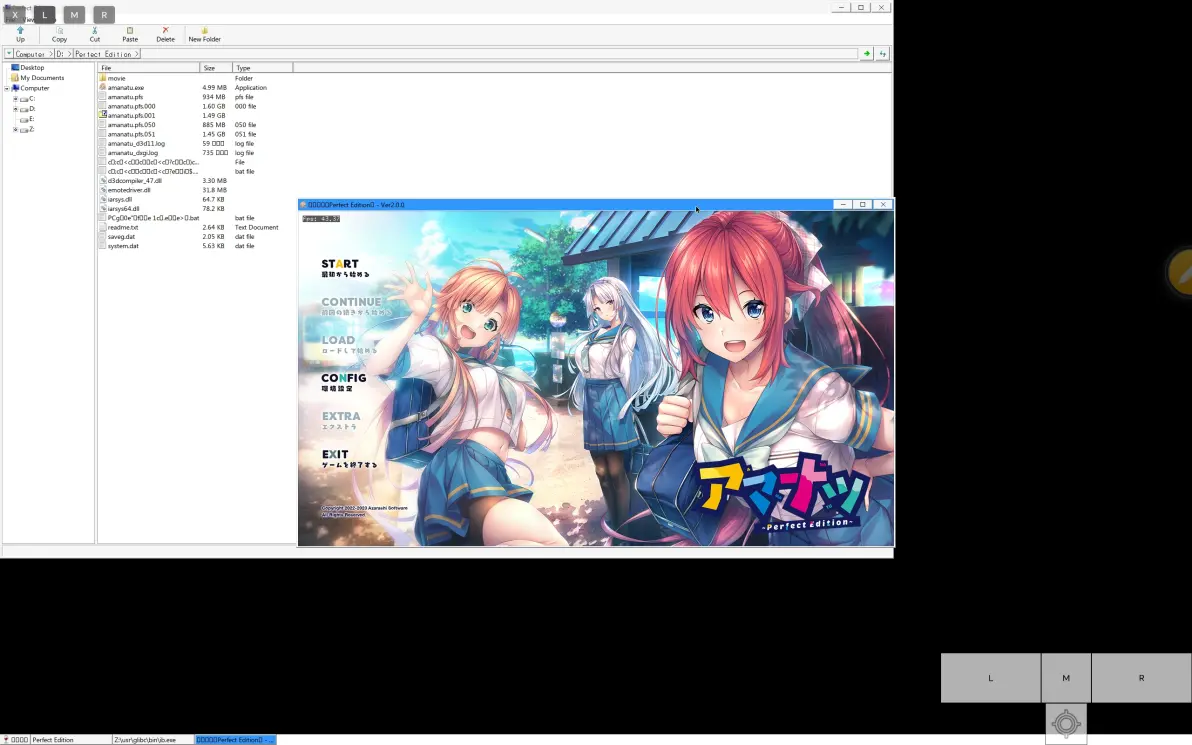The height and width of the screenshot is (745, 1192).
Task: Tap the small R overlay button at top
Action: (x=104, y=14)
